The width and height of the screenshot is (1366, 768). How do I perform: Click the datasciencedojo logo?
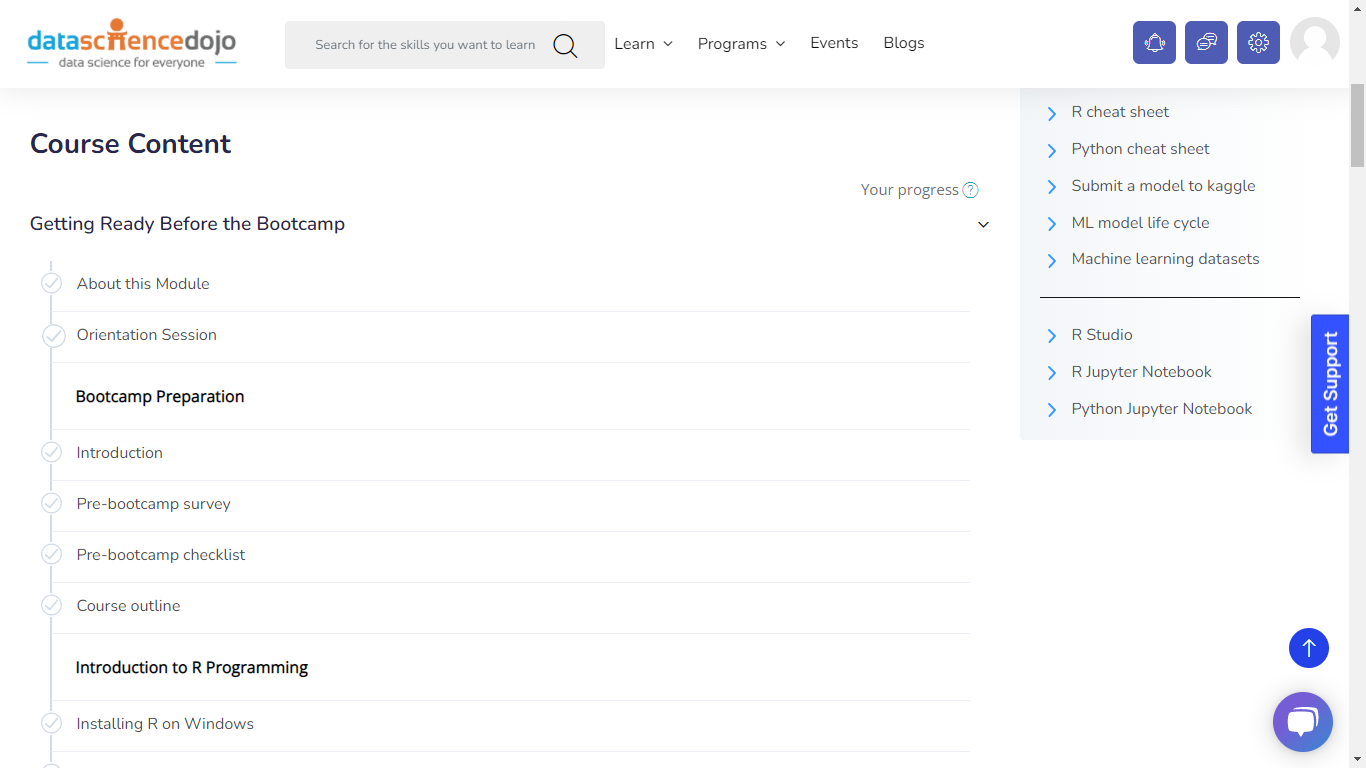(131, 43)
